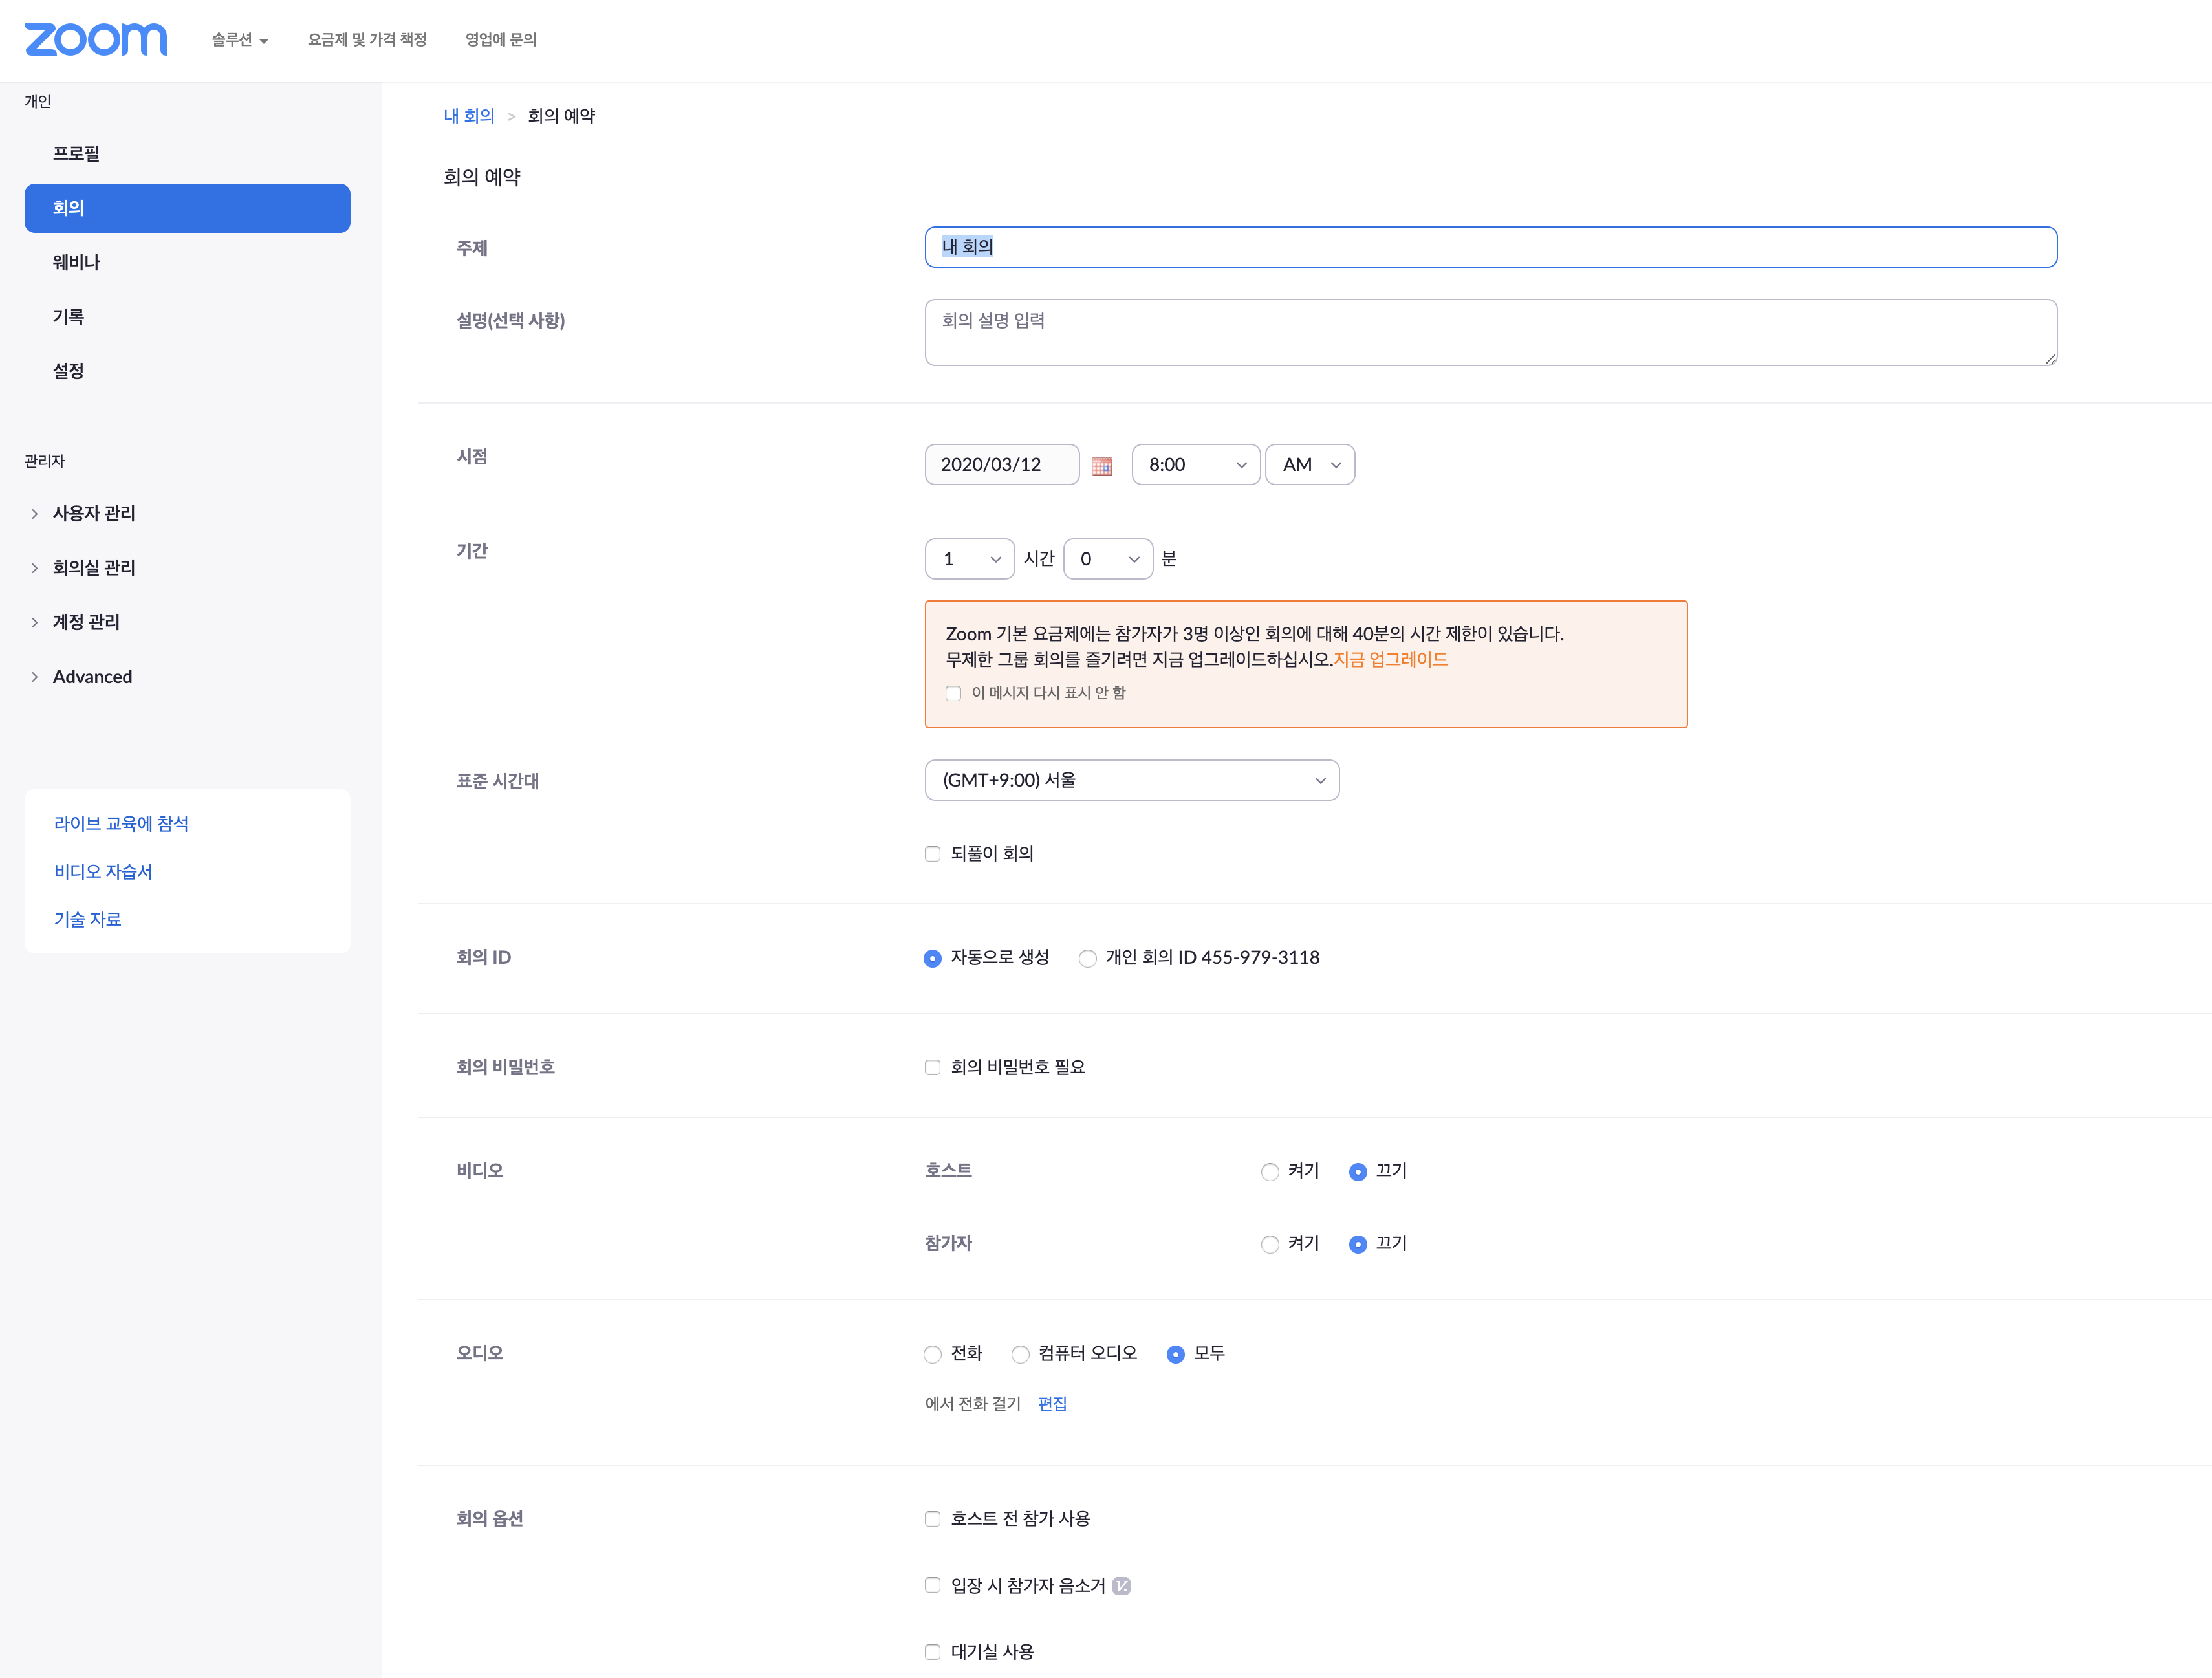This screenshot has width=2212, height=1678.
Task: Open 요금제 및 가격 책정 page
Action: coord(367,40)
